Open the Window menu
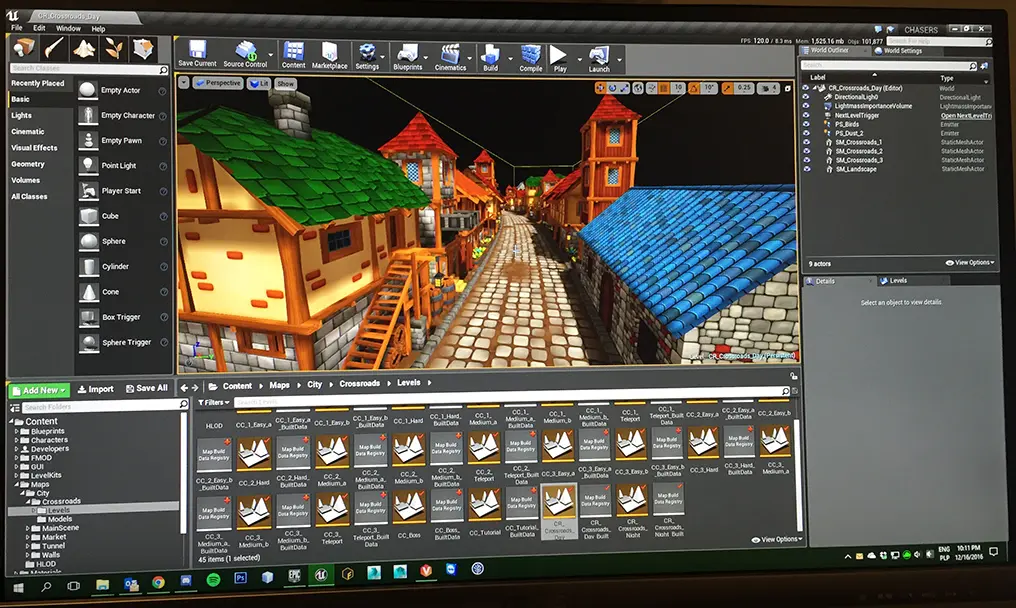Image resolution: width=1016 pixels, height=608 pixels. (x=68, y=29)
